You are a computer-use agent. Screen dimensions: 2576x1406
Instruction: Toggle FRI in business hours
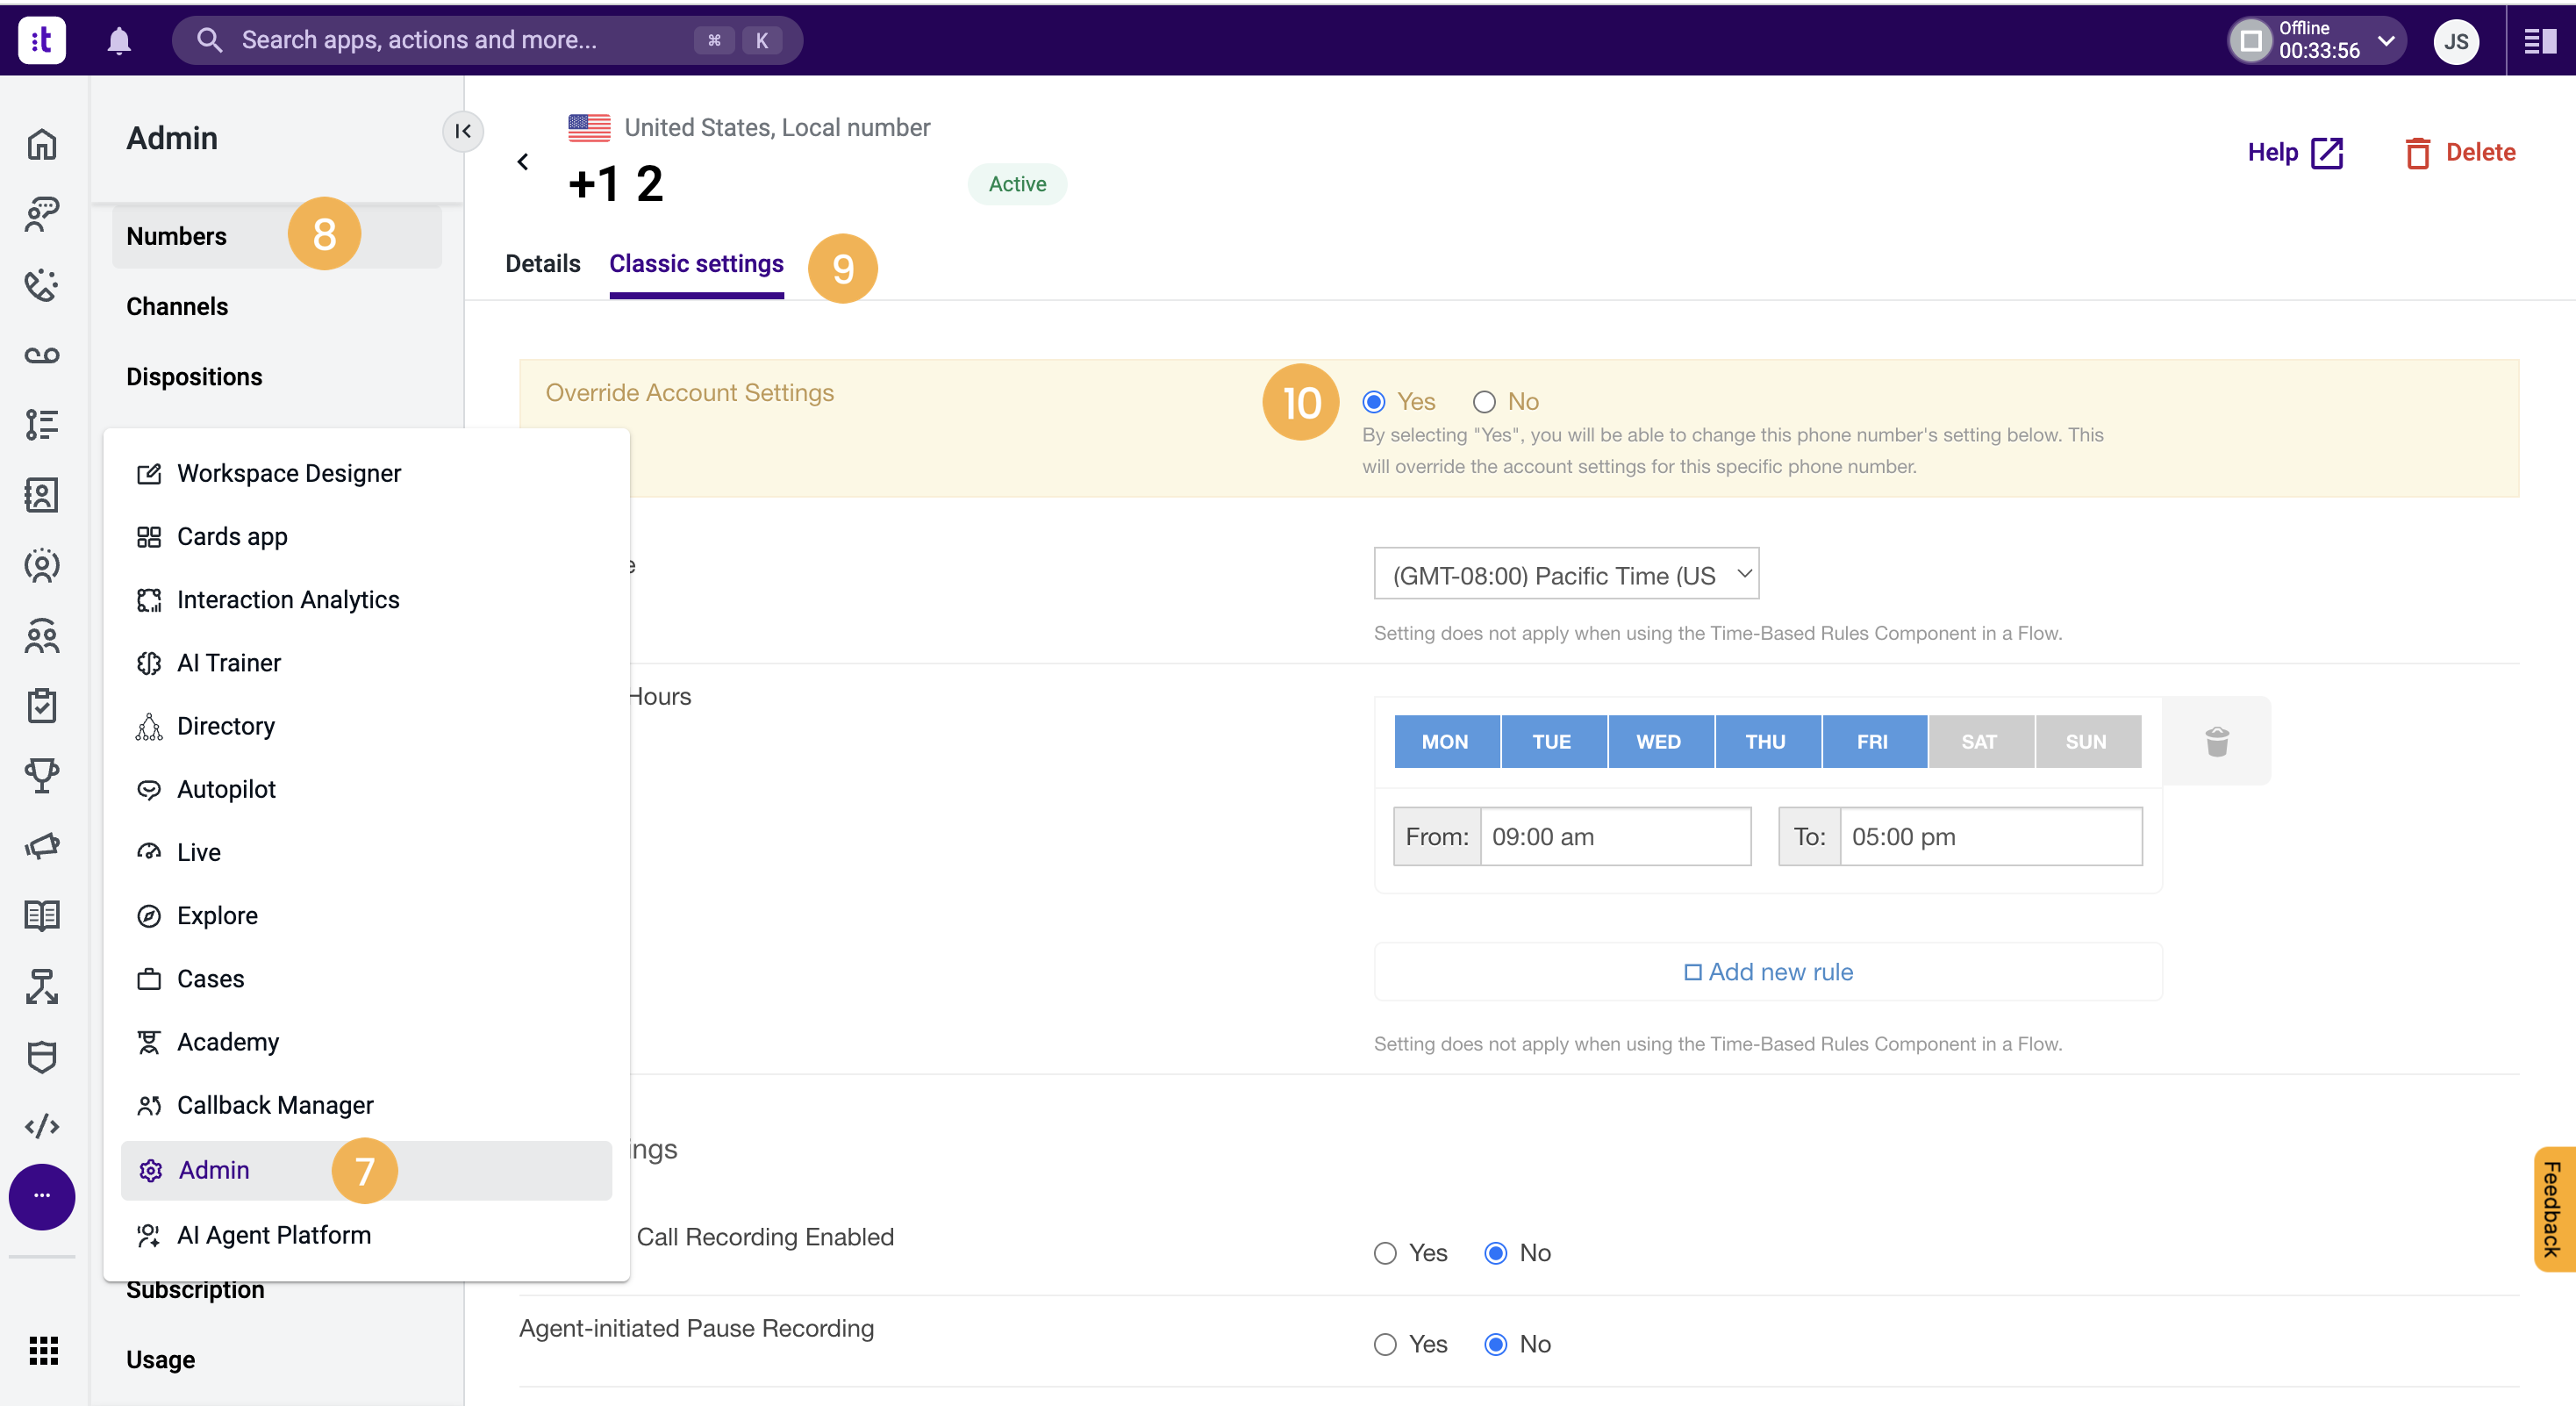click(1873, 741)
